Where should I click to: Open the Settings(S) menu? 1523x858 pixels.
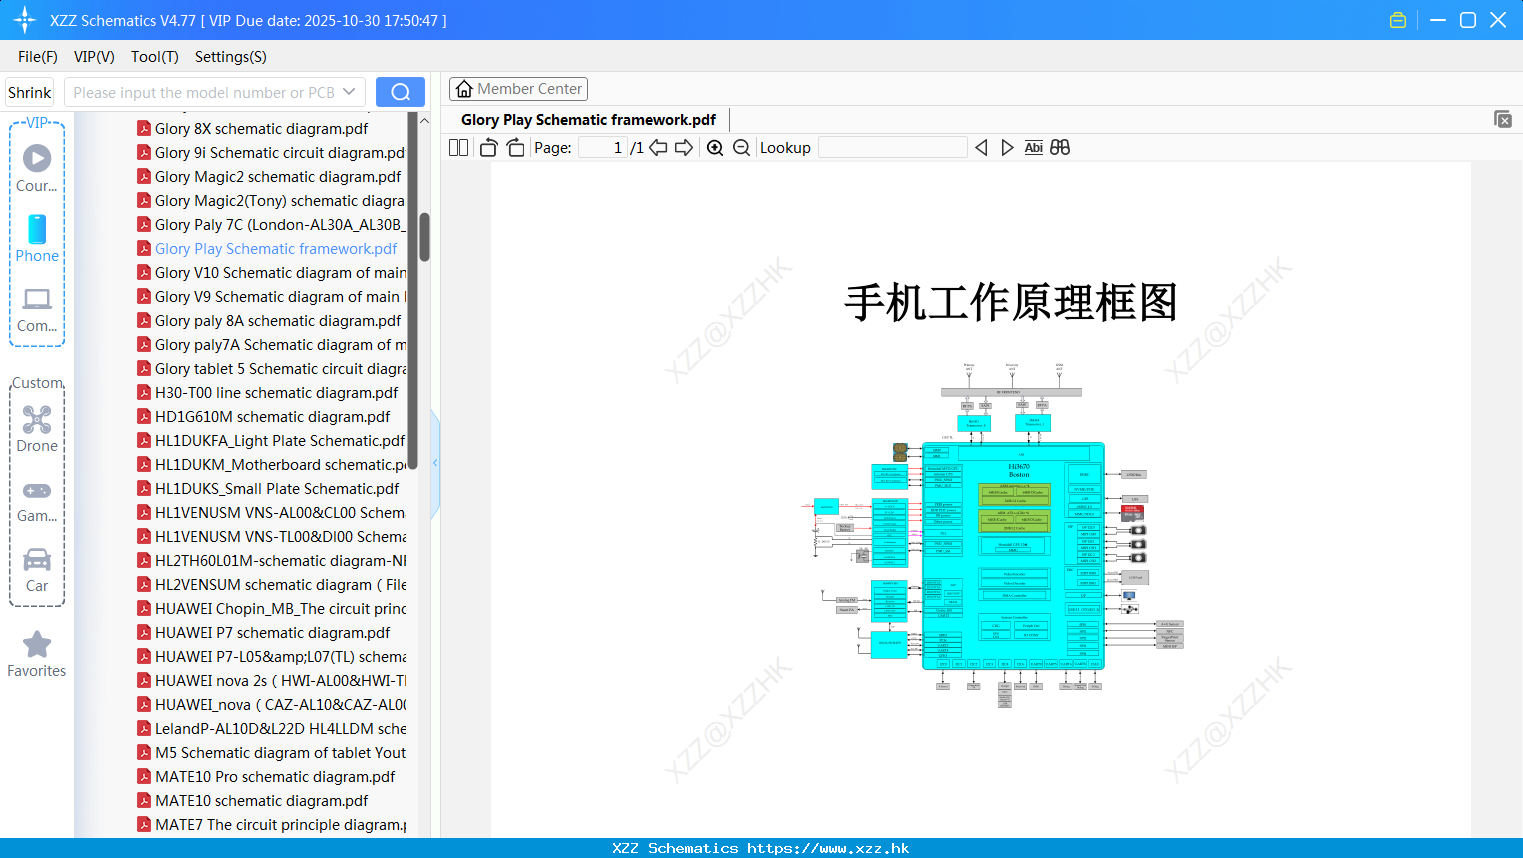[231, 57]
